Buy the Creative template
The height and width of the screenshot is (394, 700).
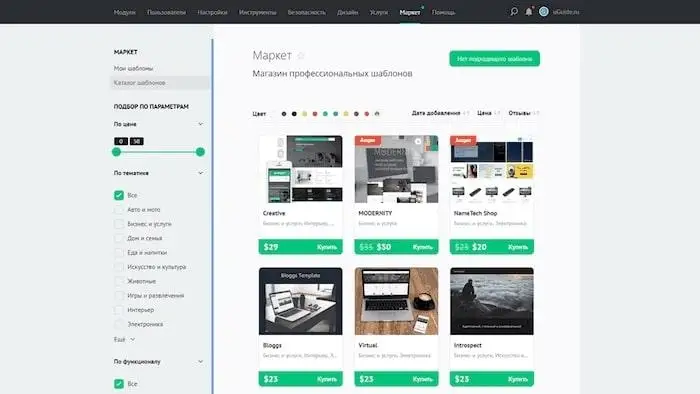click(x=327, y=247)
